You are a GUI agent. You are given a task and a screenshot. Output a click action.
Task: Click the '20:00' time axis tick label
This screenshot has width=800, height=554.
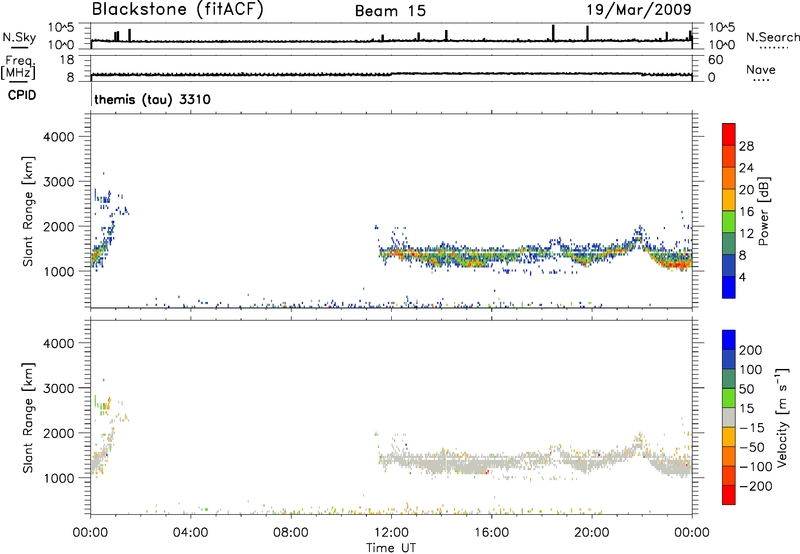point(592,533)
